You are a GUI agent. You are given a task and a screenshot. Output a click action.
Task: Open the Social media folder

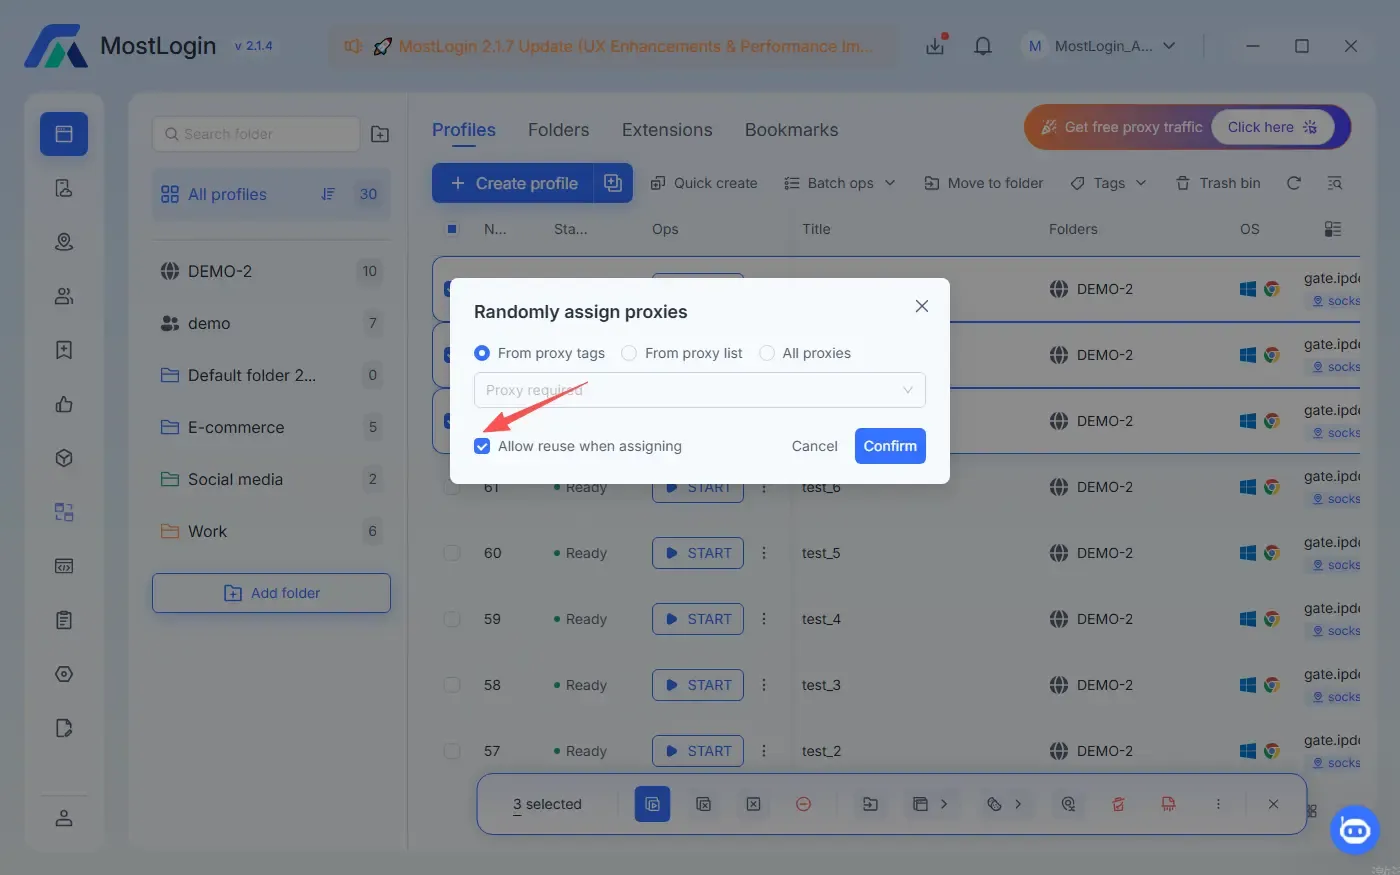(x=271, y=479)
